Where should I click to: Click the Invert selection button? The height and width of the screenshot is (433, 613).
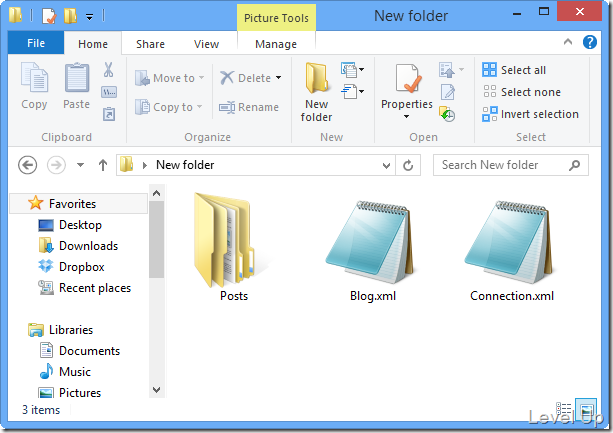coord(530,114)
